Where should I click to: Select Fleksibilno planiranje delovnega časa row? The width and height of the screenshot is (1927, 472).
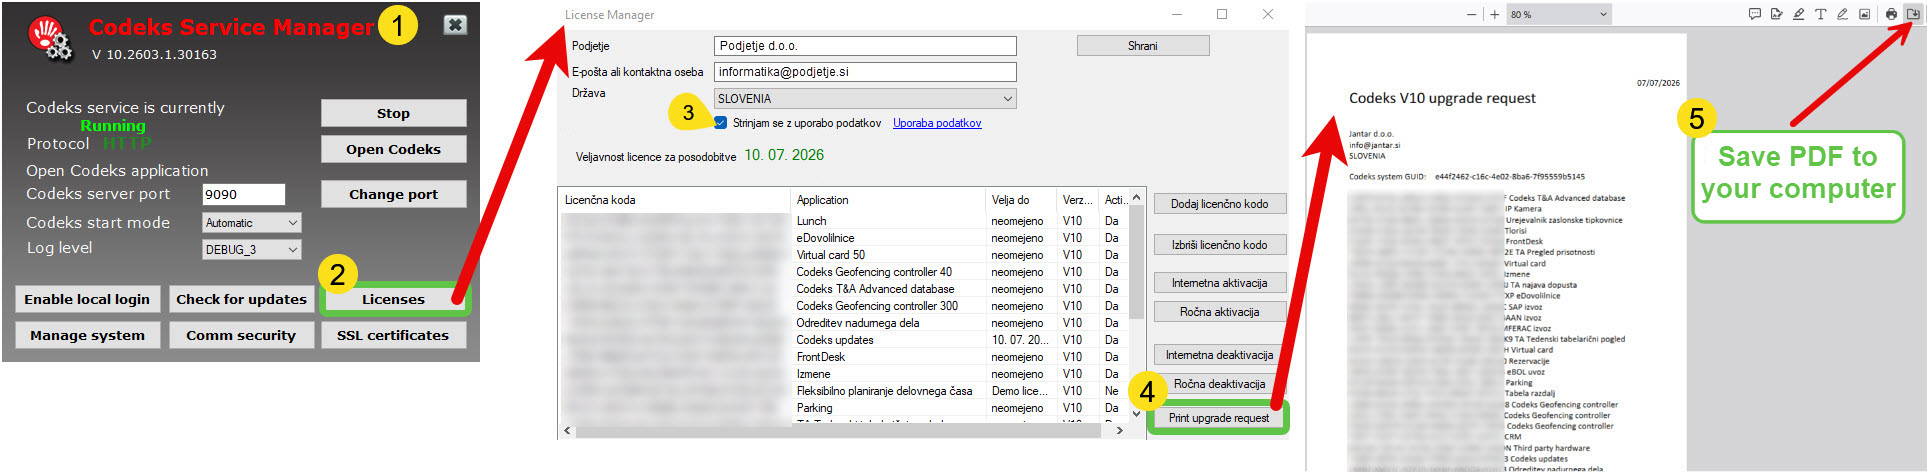click(x=843, y=391)
